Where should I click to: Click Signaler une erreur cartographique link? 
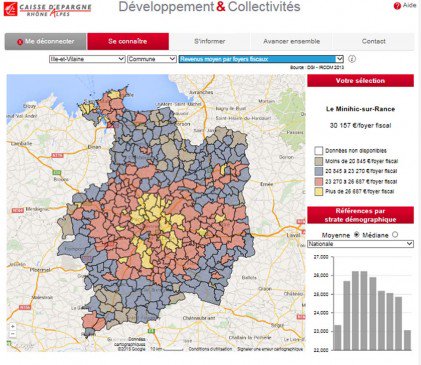pyautogui.click(x=270, y=349)
